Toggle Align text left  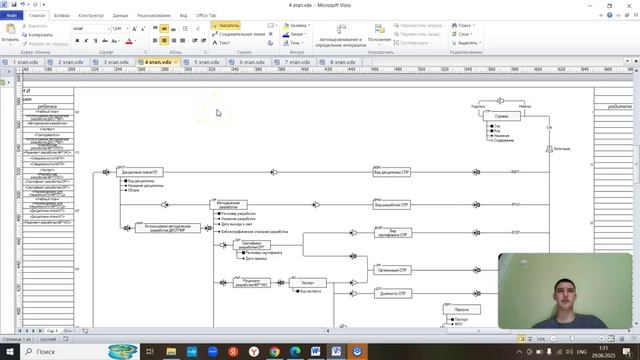(155, 41)
